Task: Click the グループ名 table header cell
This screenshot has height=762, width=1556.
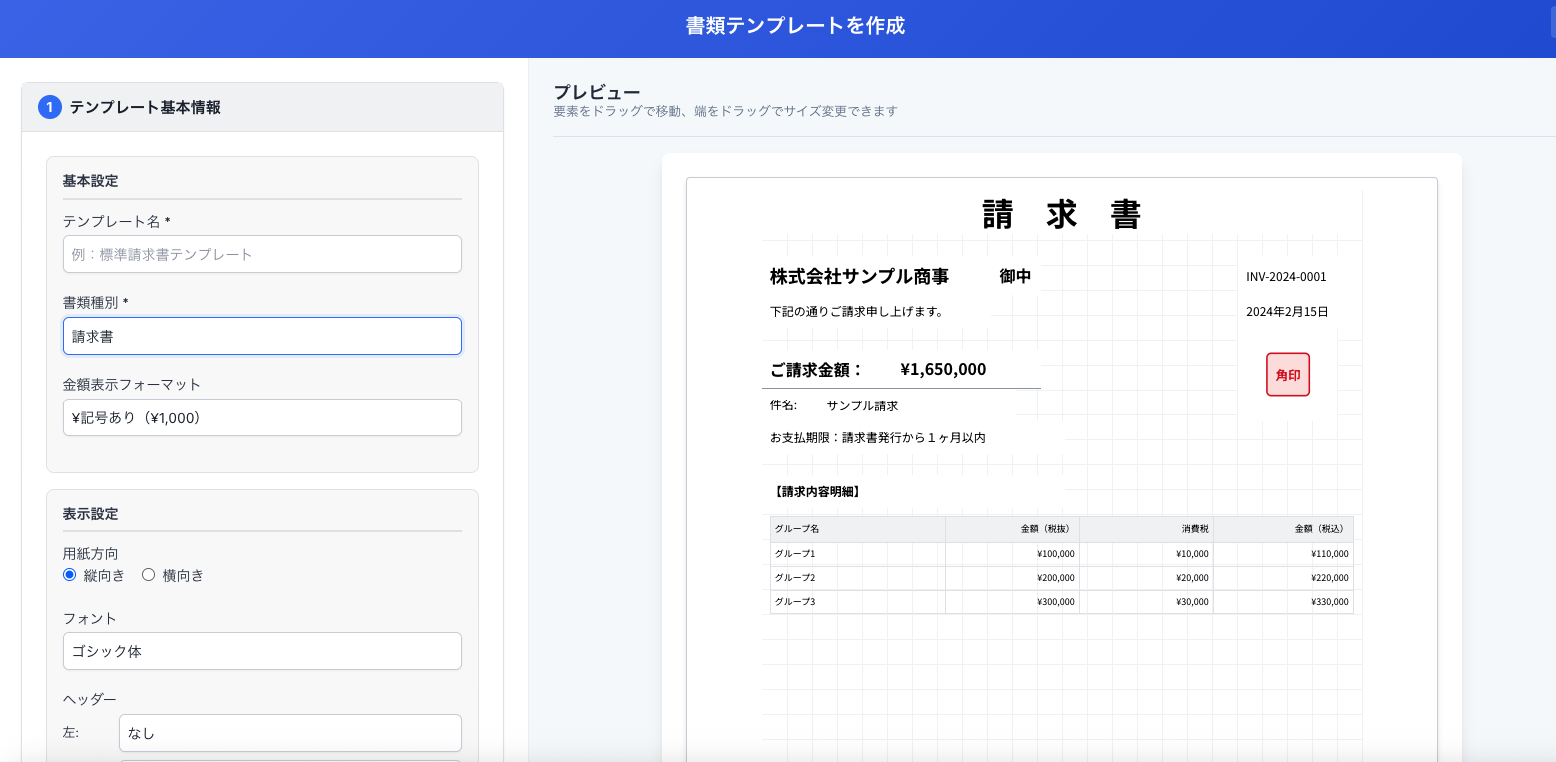Action: pyautogui.click(x=796, y=529)
